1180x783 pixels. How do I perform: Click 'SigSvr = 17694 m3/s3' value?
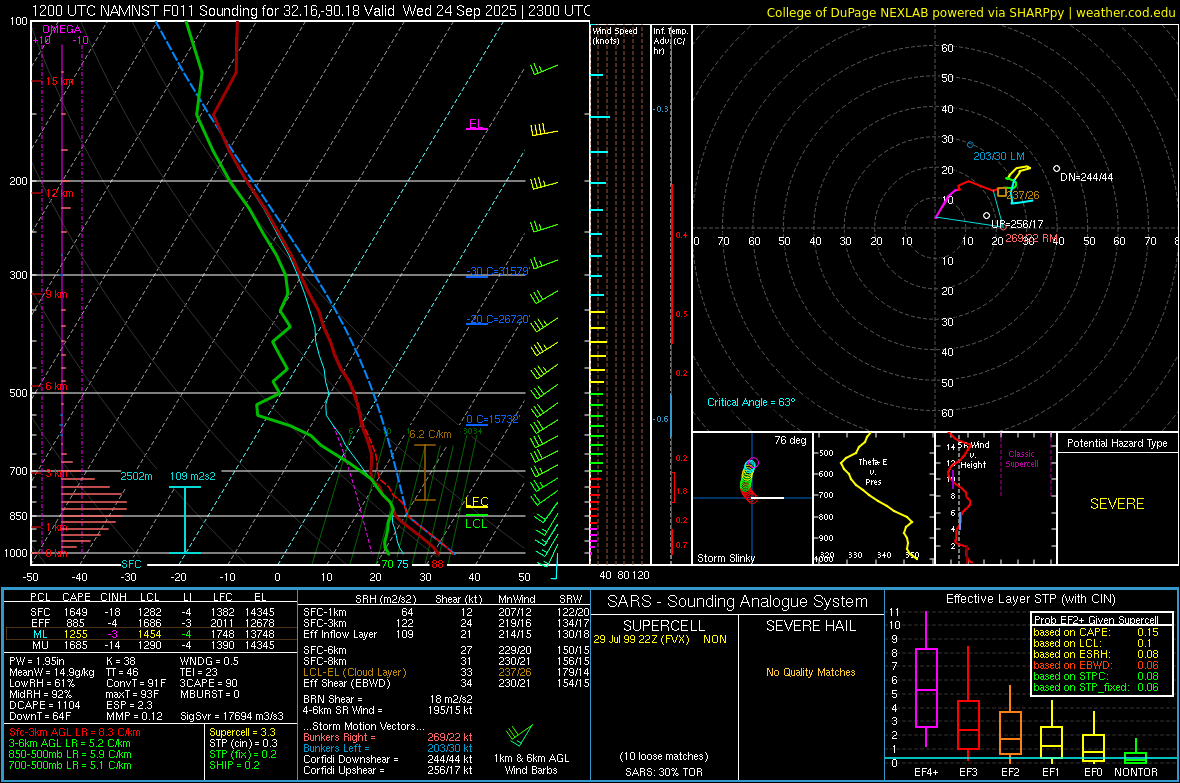click(x=232, y=716)
